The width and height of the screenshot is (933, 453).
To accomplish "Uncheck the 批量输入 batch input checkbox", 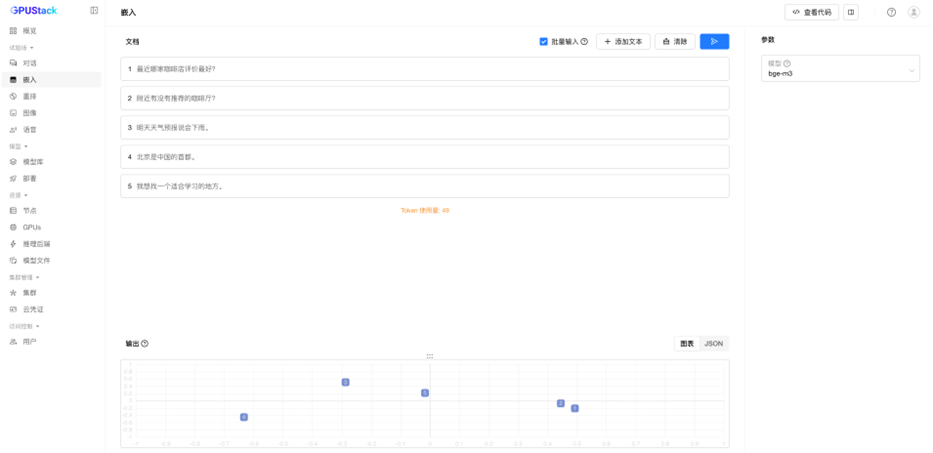I will tap(543, 42).
